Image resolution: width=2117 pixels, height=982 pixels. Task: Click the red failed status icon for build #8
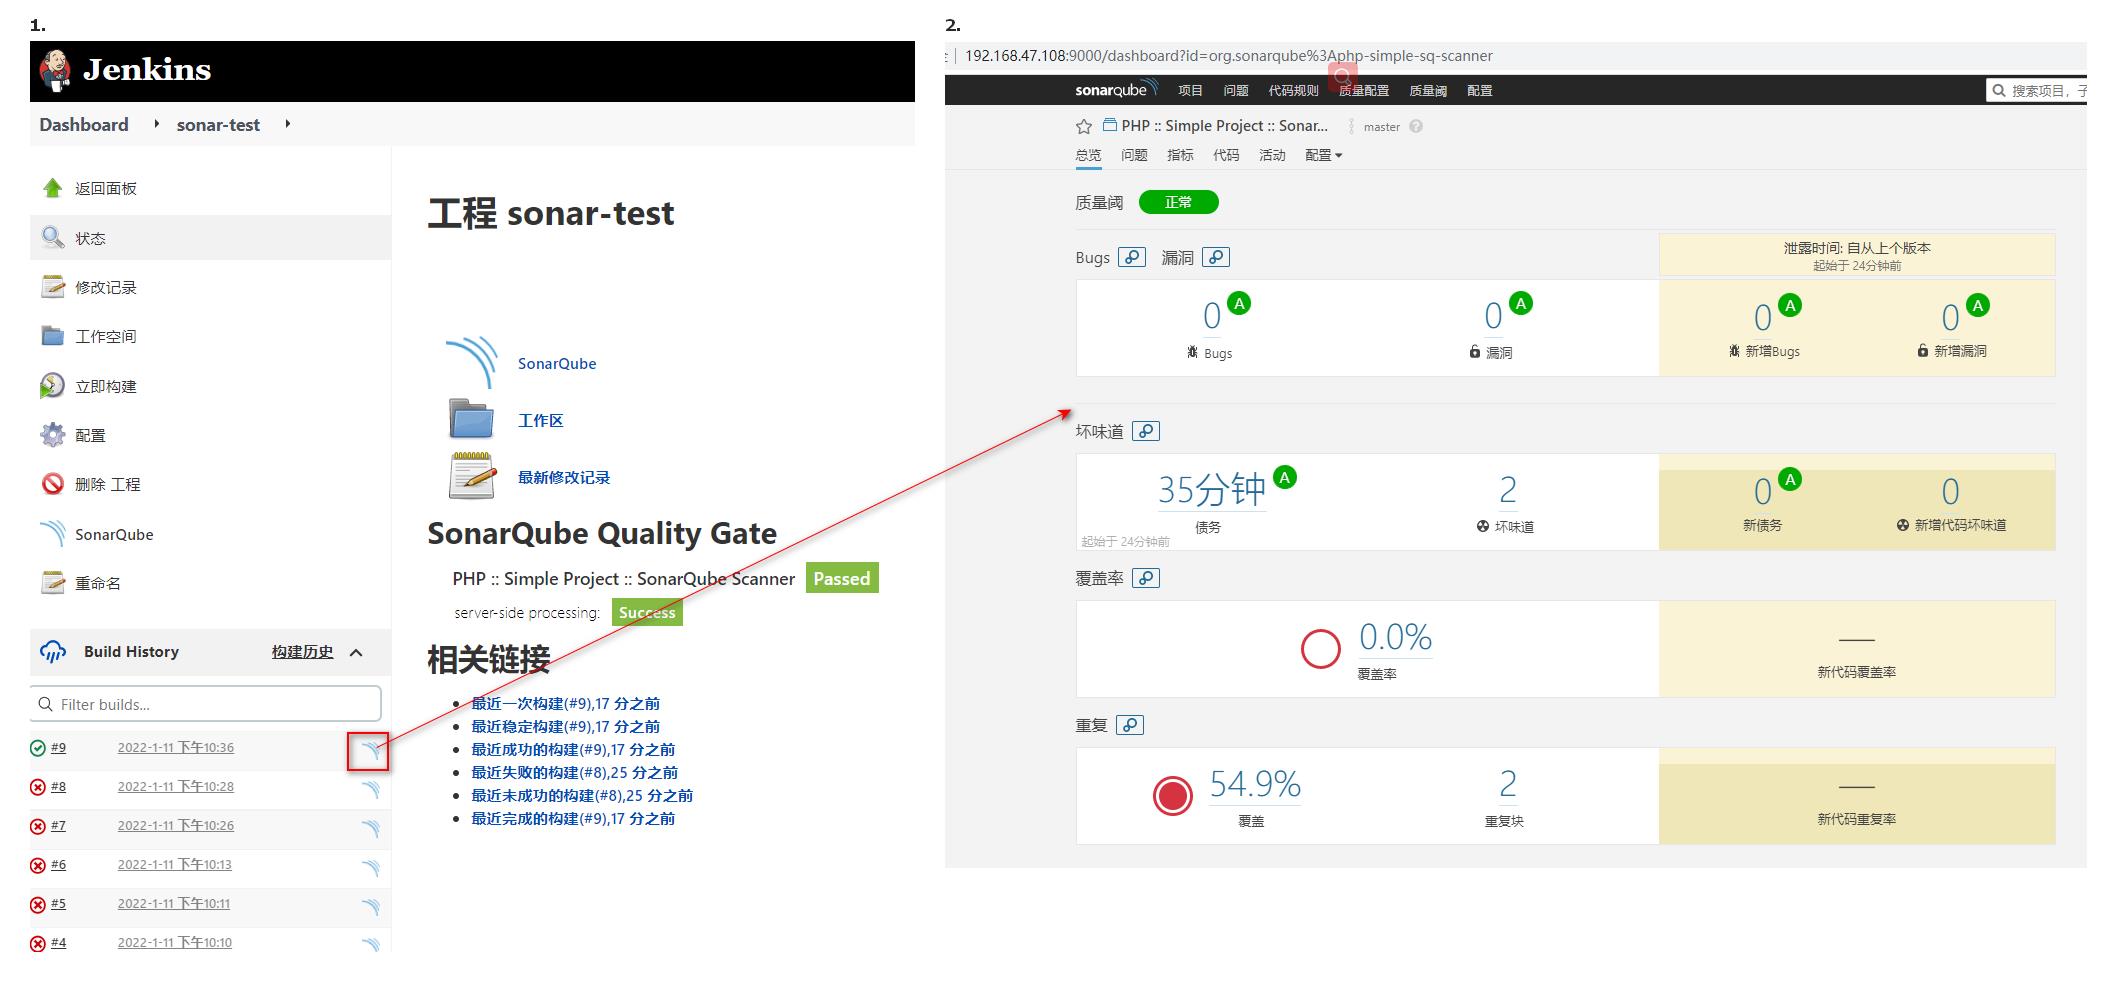pos(38,787)
